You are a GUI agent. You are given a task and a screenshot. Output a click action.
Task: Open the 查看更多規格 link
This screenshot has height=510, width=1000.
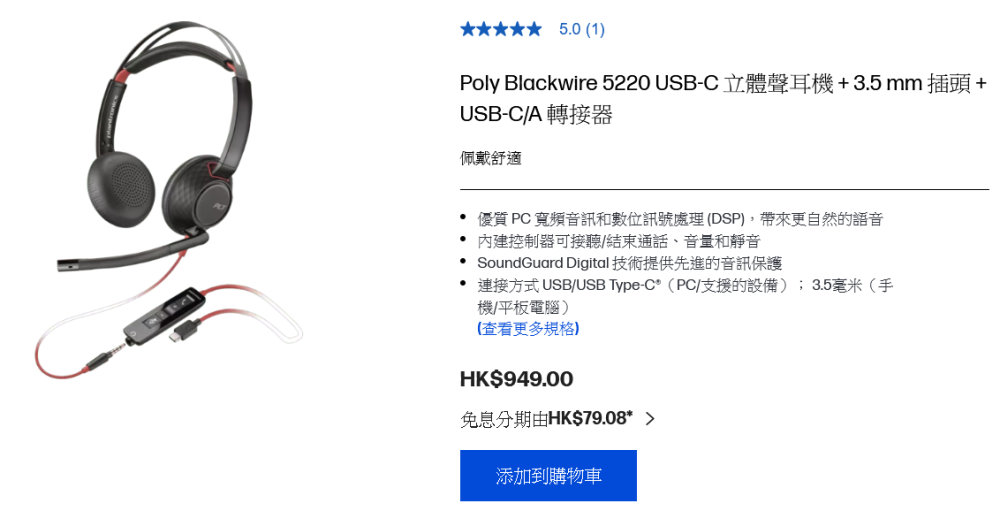click(x=528, y=329)
